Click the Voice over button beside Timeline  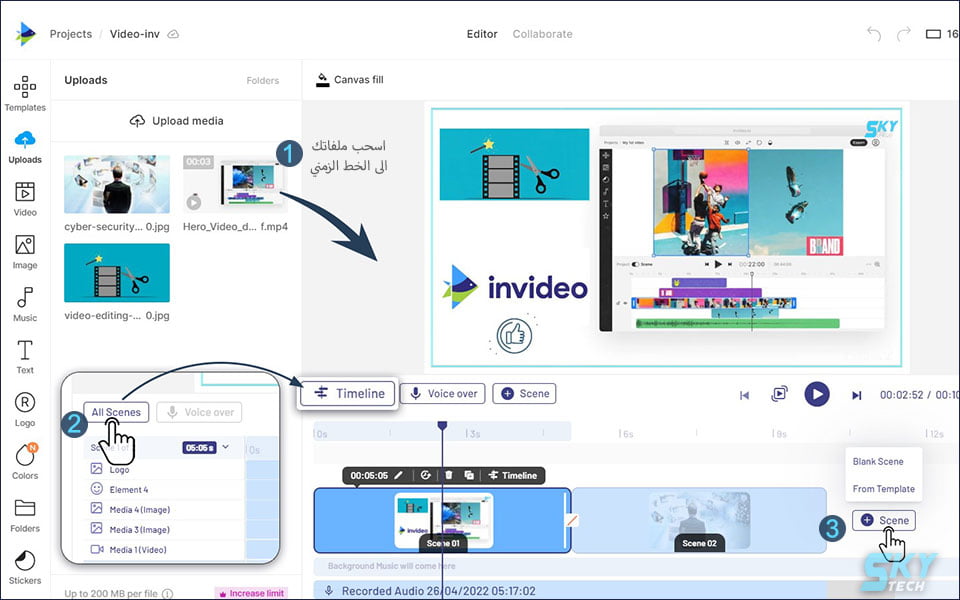443,394
